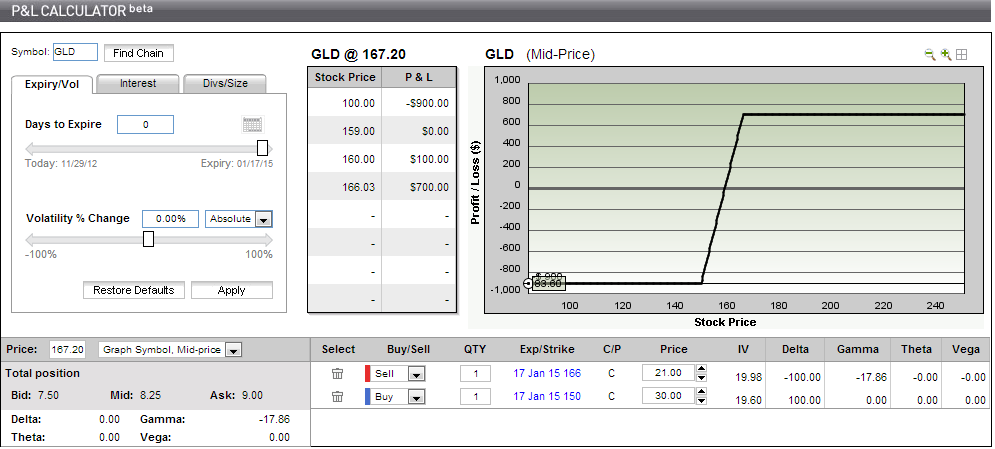Decrease the 30.00 price with down arrow
Image resolution: width=995 pixels, height=449 pixels.
coord(701,401)
